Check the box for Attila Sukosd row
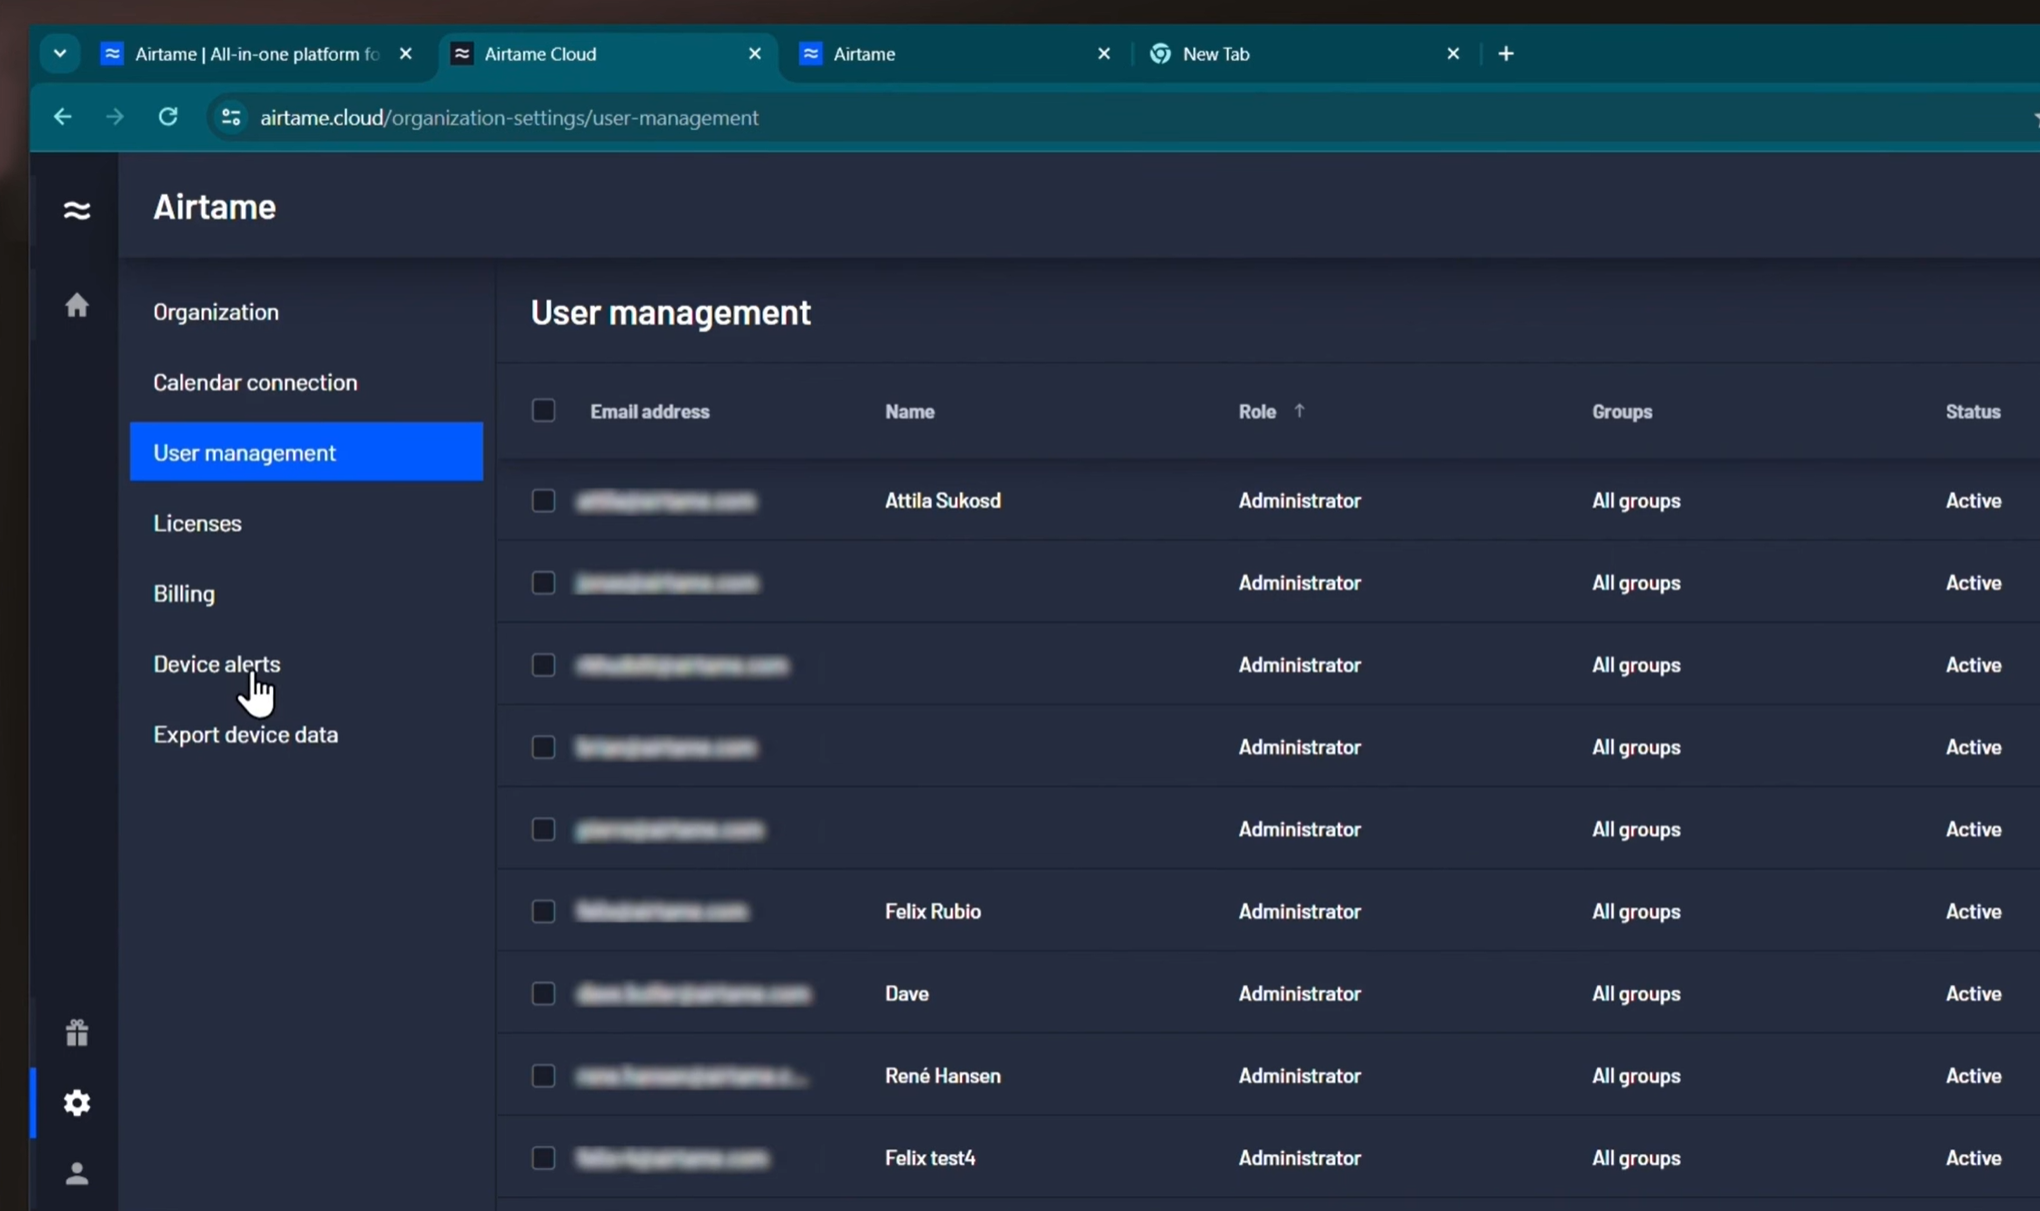 tap(543, 500)
